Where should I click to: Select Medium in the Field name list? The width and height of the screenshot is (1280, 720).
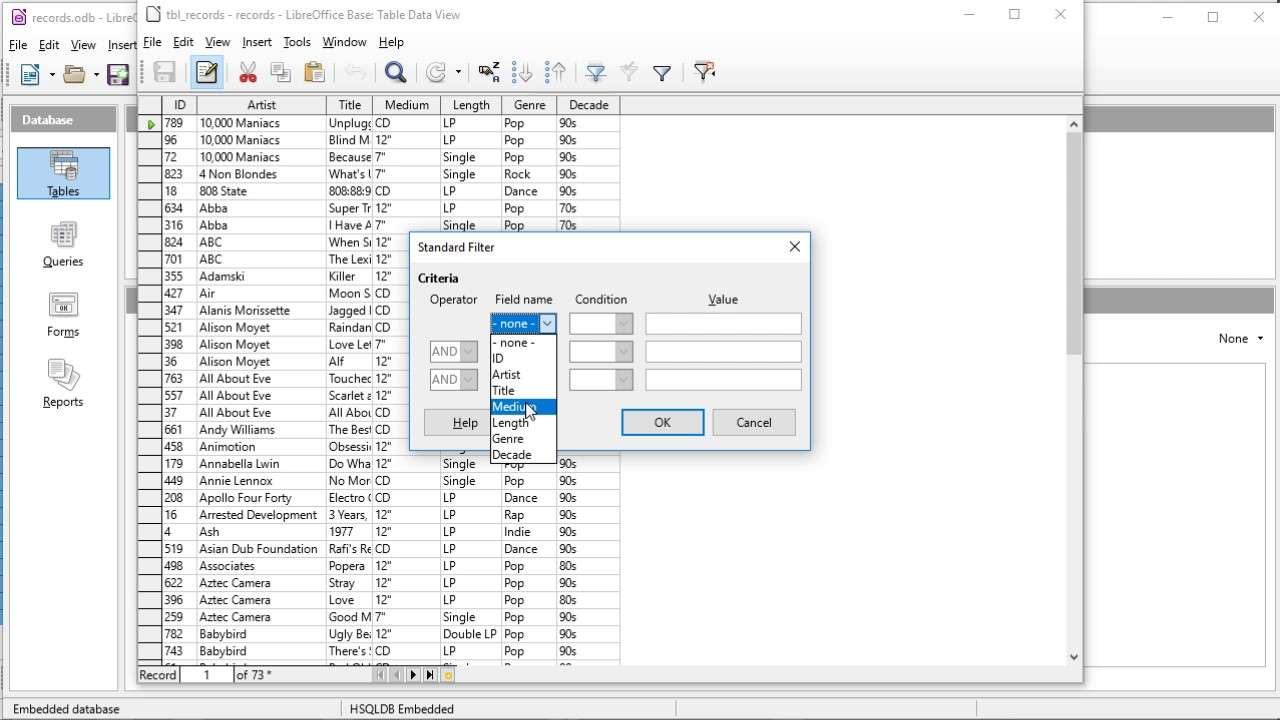[513, 406]
